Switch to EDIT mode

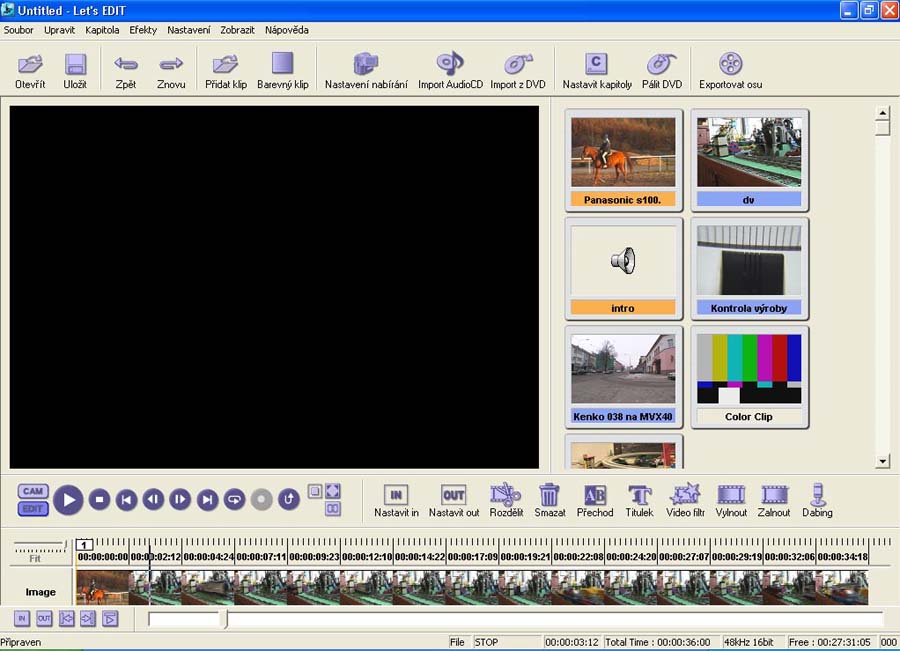(x=33, y=508)
